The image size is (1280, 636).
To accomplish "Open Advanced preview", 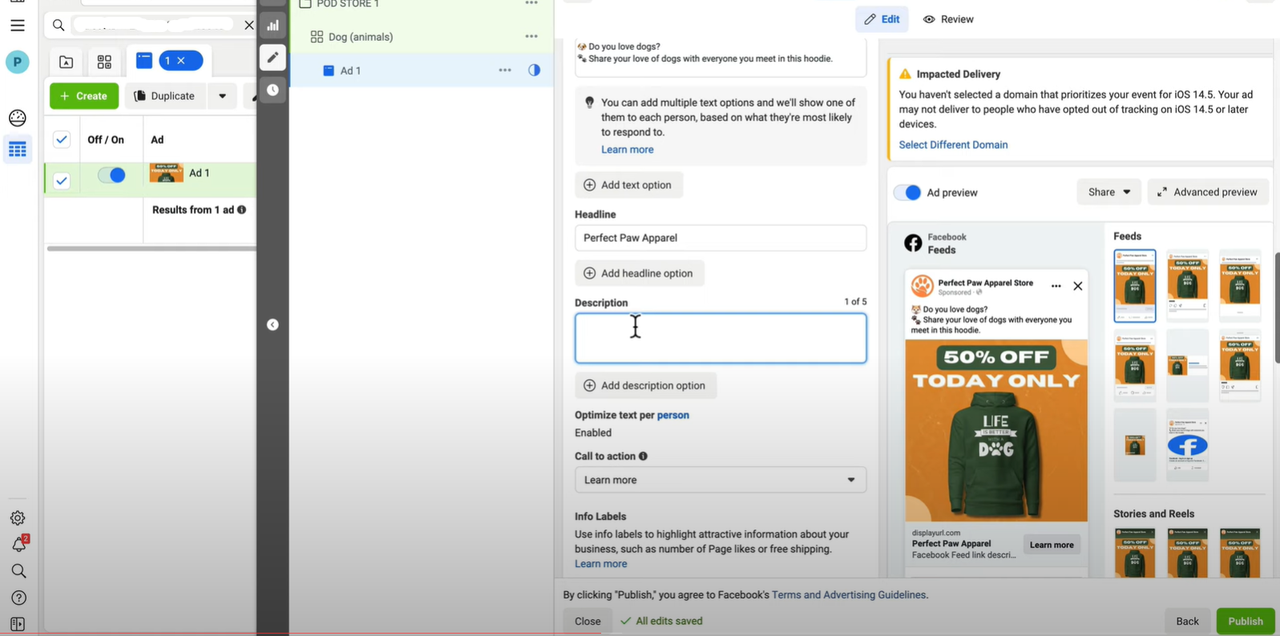I will [x=1208, y=192].
